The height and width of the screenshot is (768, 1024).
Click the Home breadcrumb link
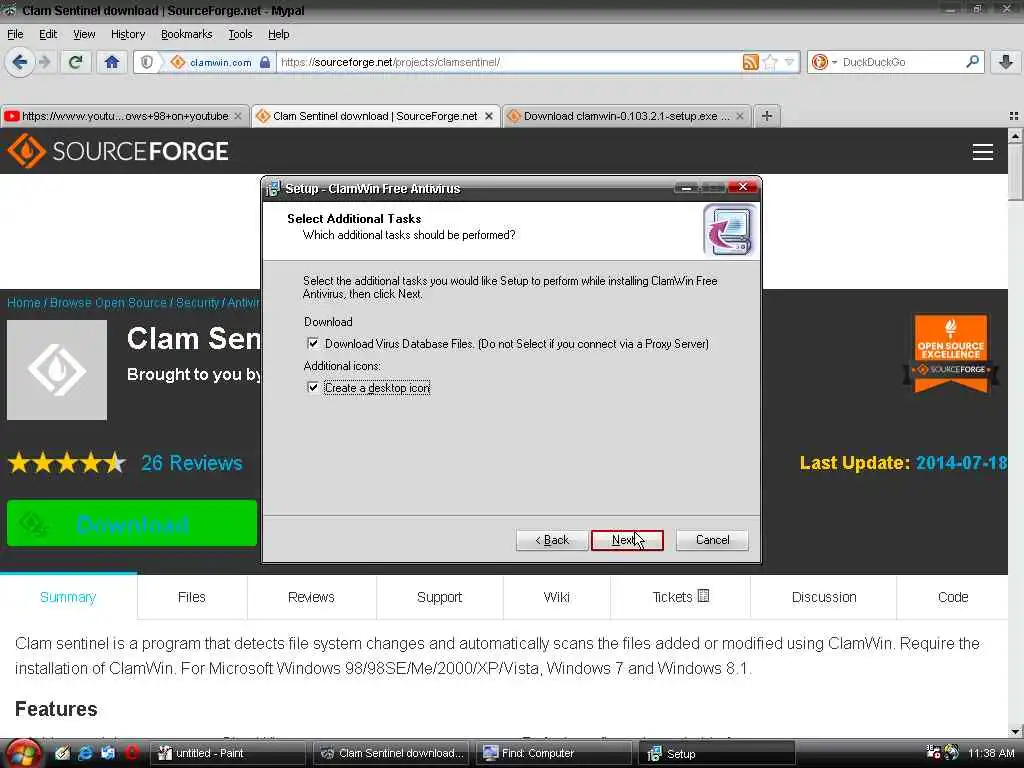[24, 303]
